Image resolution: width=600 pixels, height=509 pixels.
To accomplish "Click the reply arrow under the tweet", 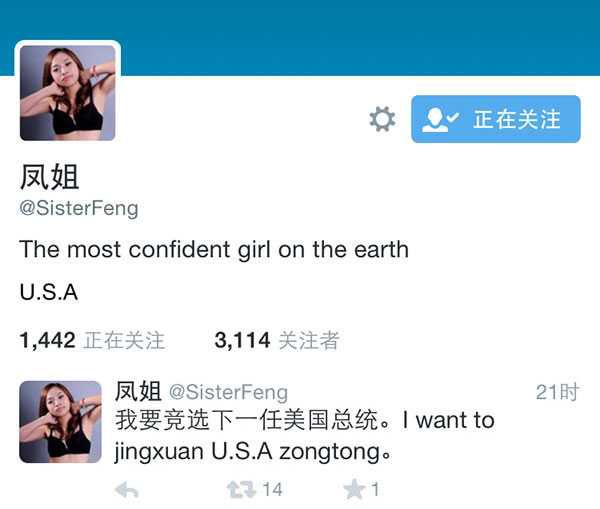I will coord(127,490).
